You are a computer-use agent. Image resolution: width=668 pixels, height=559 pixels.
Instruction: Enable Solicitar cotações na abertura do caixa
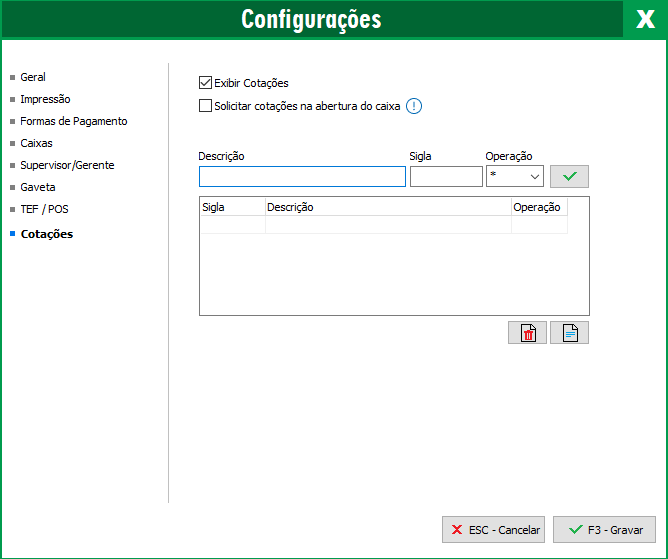(206, 106)
